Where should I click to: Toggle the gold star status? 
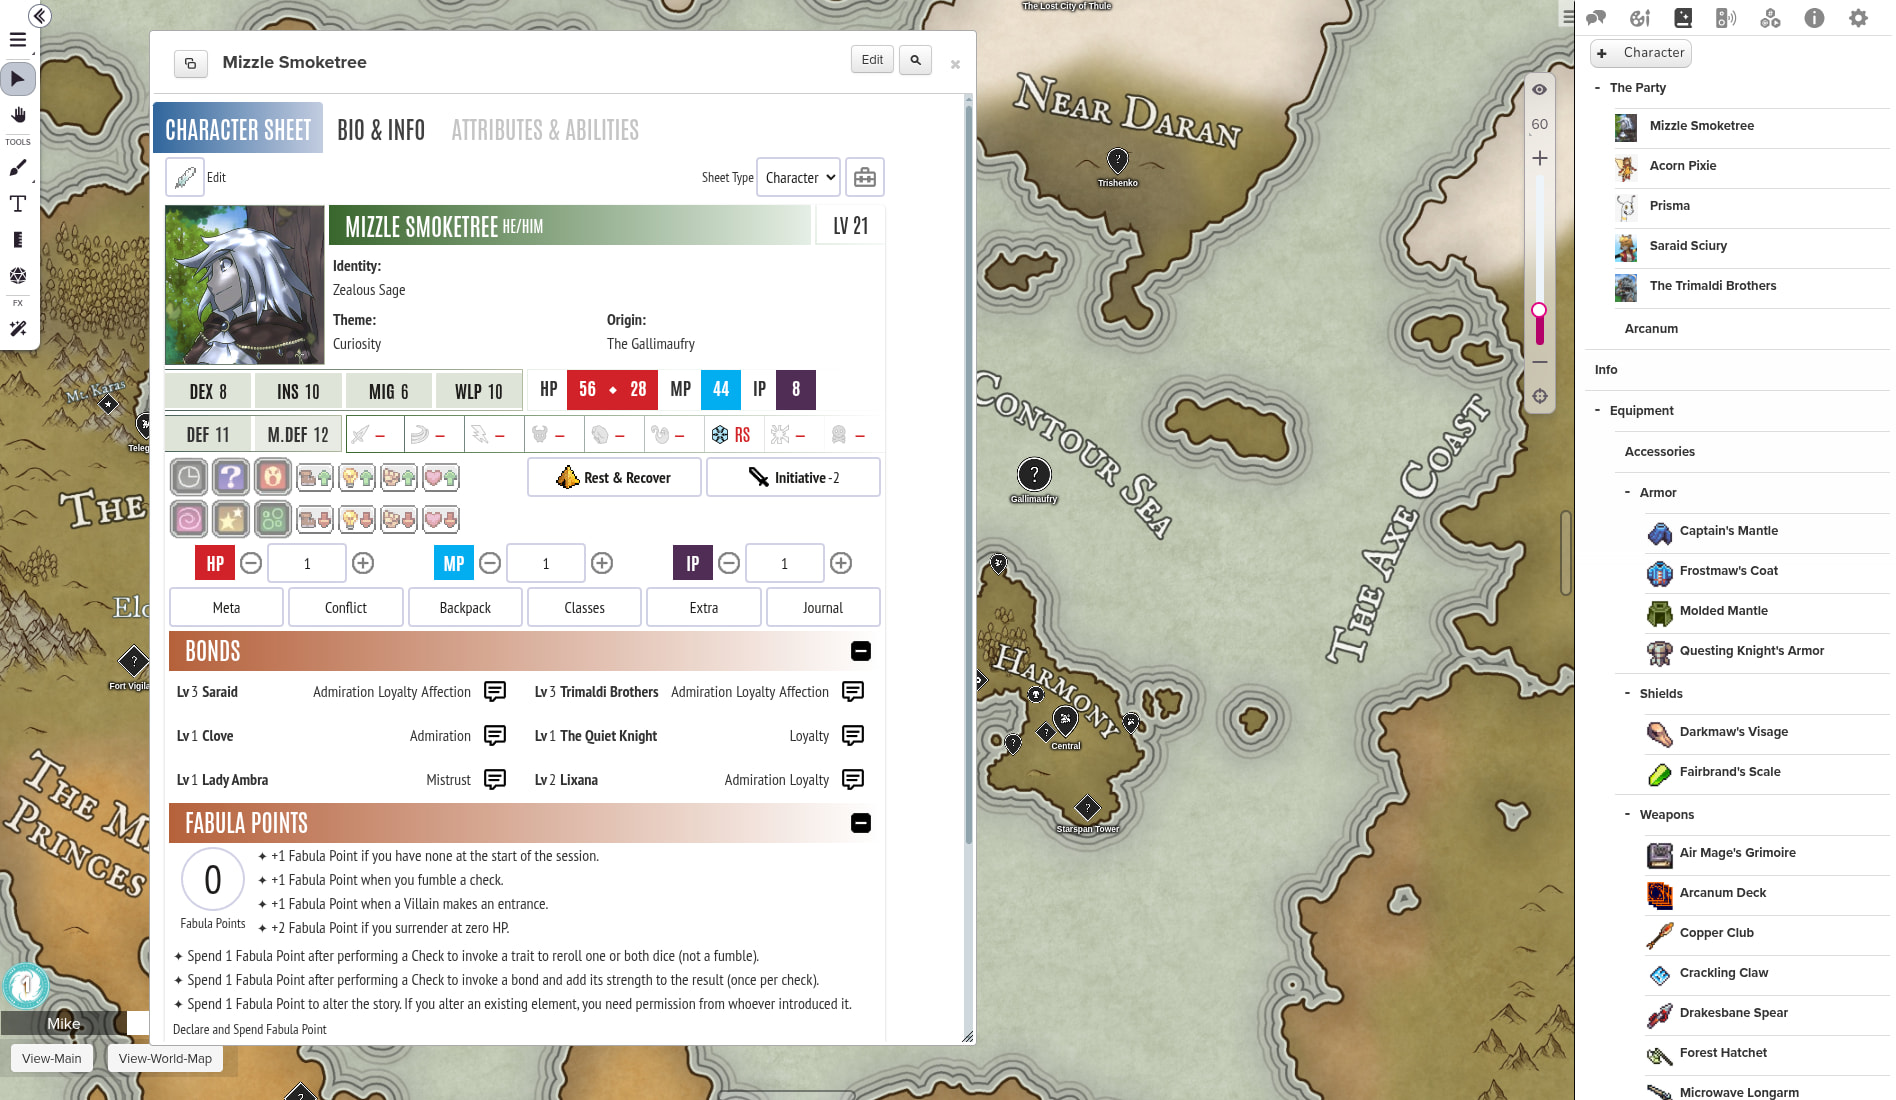(231, 519)
